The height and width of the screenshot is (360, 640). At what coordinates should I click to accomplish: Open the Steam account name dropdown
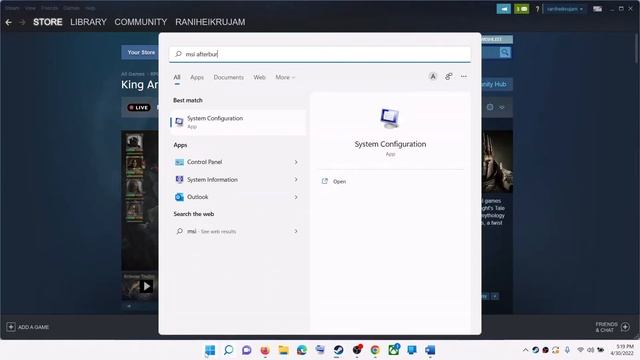[564, 9]
